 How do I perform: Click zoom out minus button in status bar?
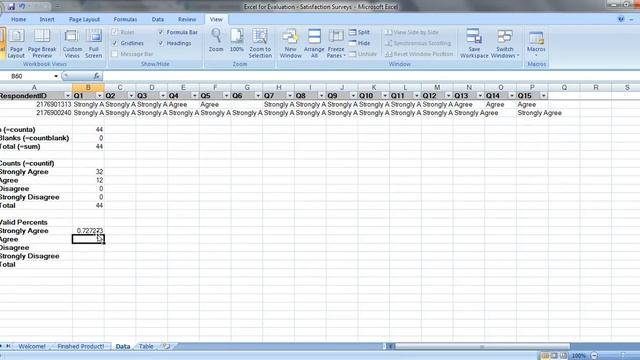click(x=594, y=356)
